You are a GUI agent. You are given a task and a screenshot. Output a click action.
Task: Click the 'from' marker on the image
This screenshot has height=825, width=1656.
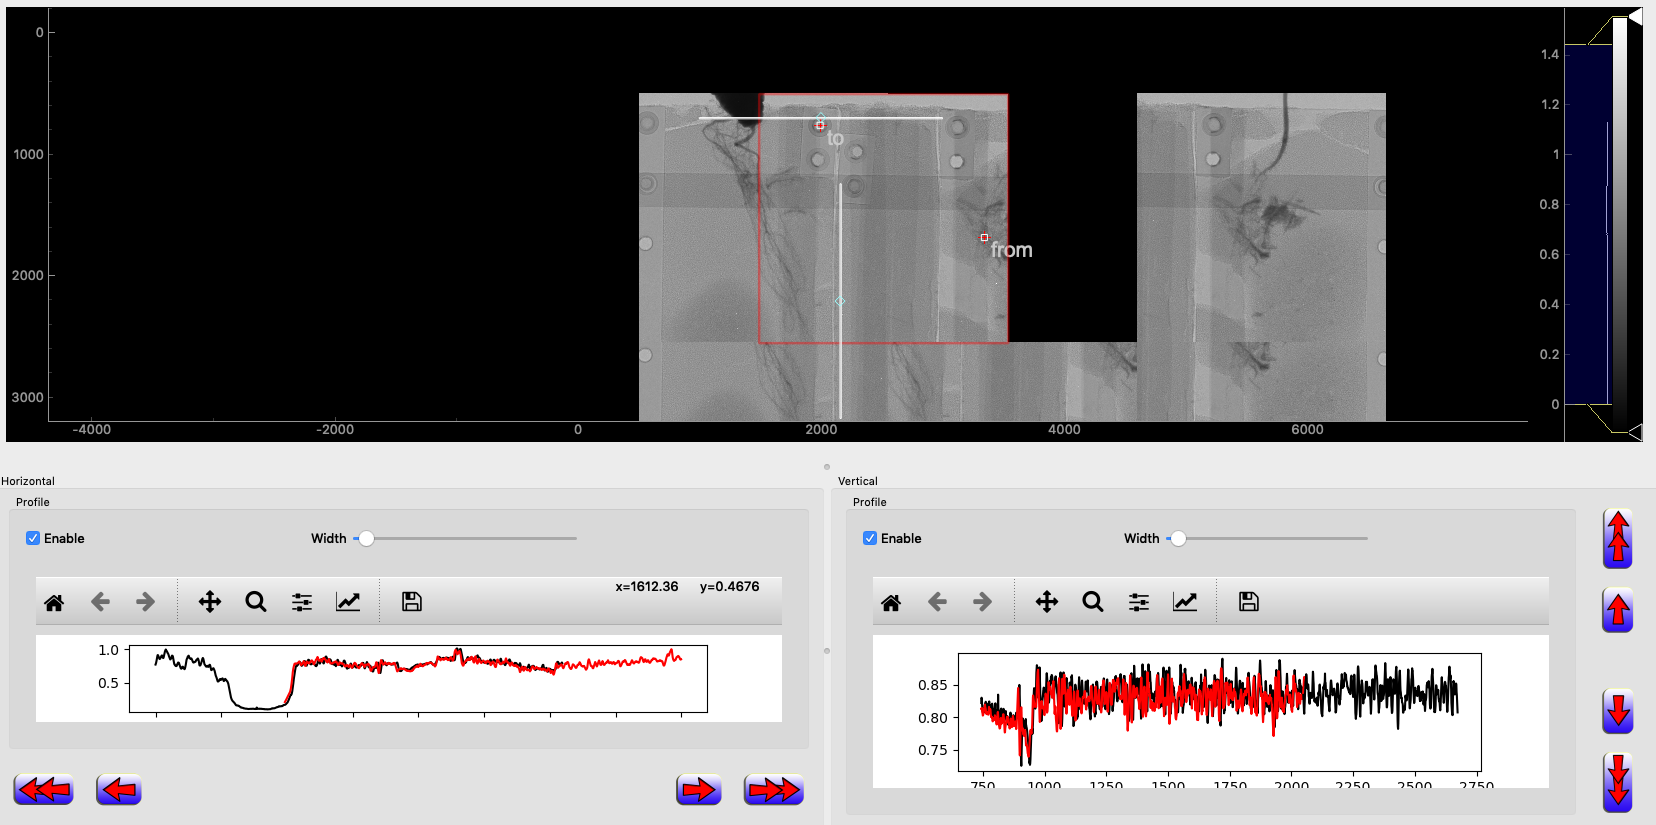pos(984,238)
